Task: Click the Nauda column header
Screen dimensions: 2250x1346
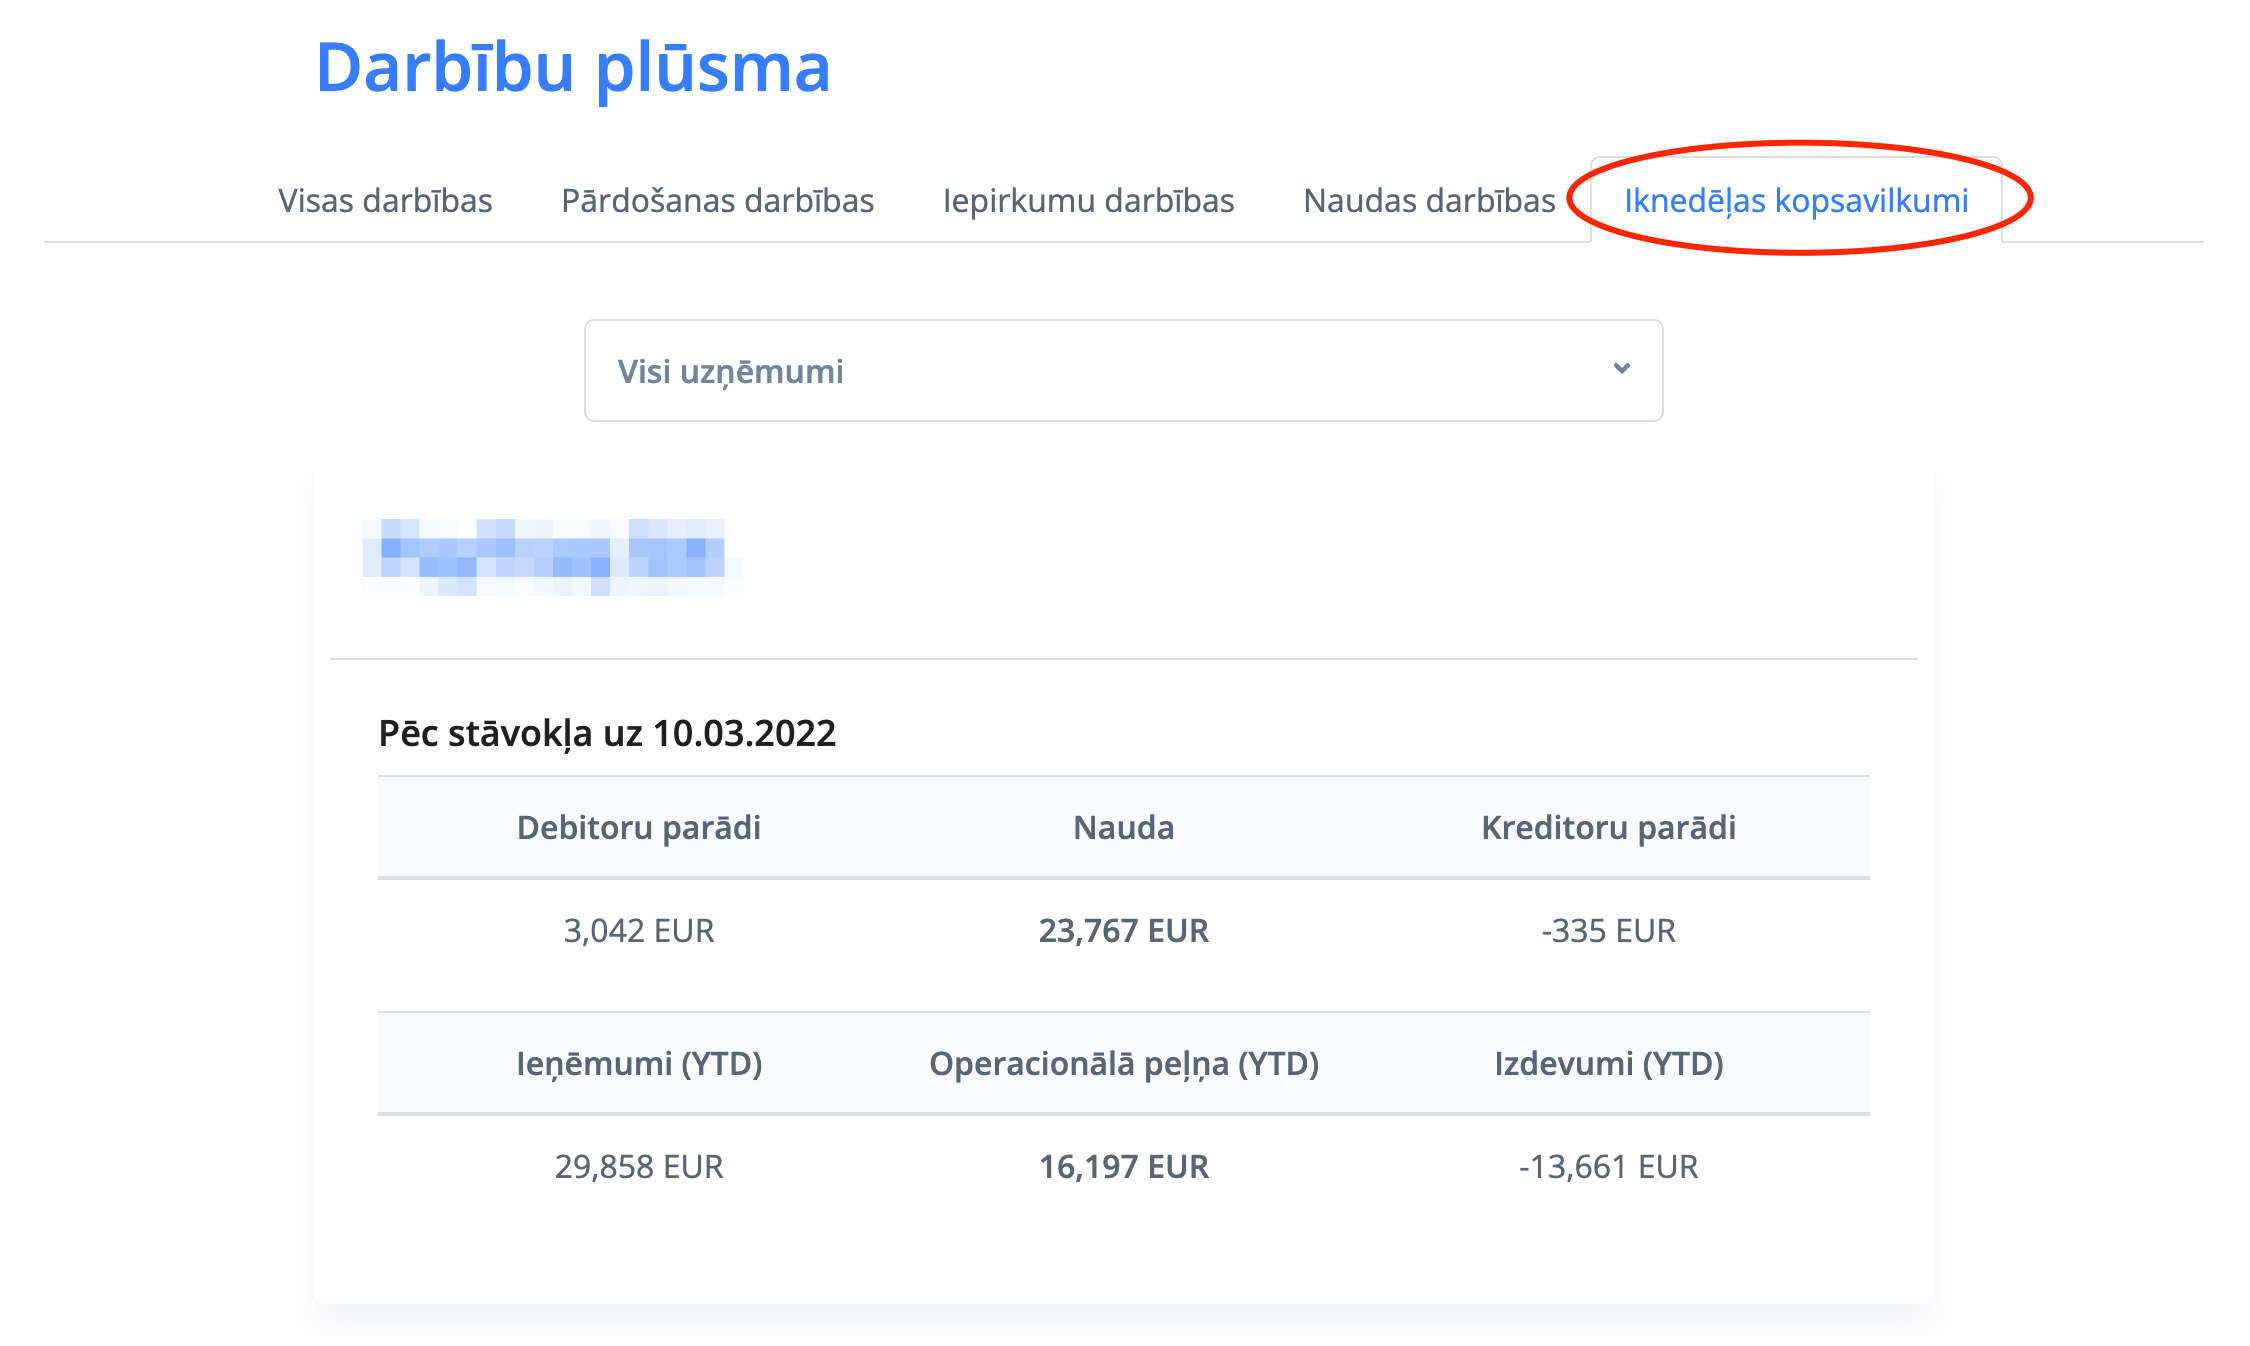Action: (1123, 828)
